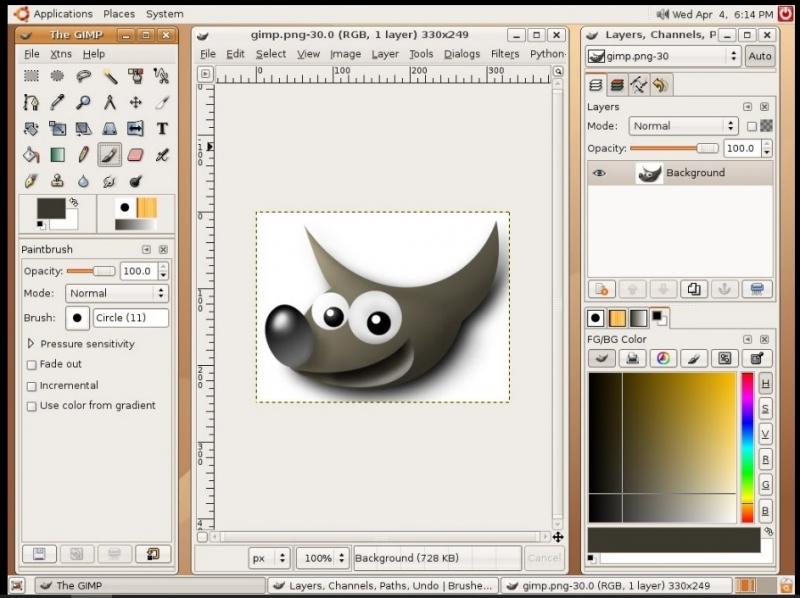
Task: Select the Clone stamp tool
Action: click(57, 181)
